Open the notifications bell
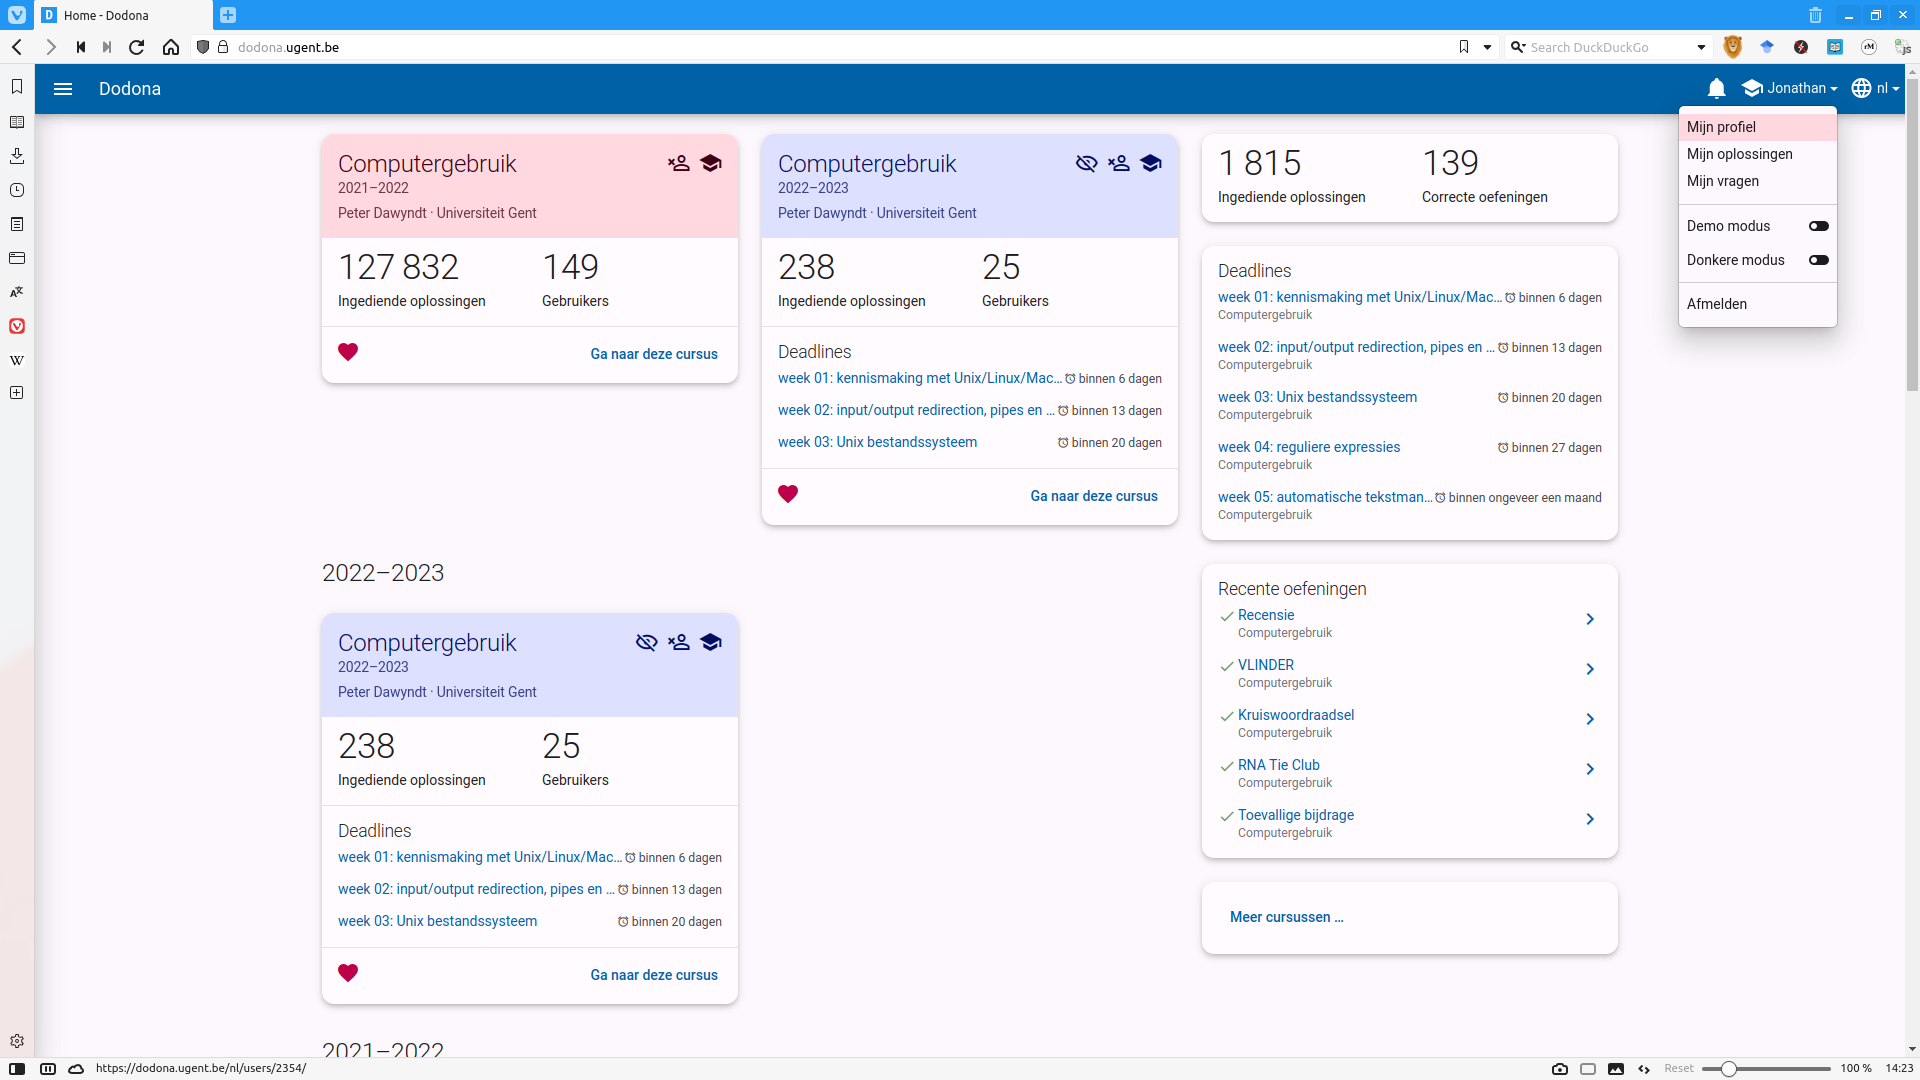 [1716, 89]
